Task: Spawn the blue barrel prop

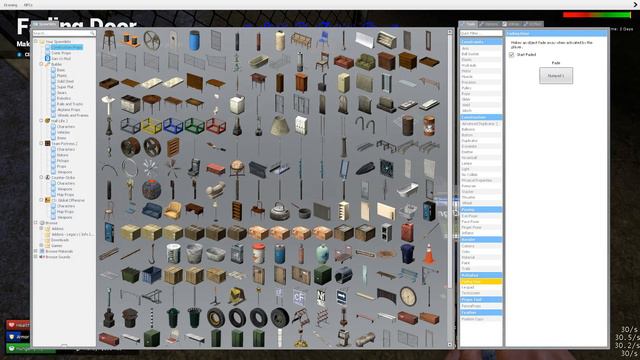Action: (x=194, y=41)
